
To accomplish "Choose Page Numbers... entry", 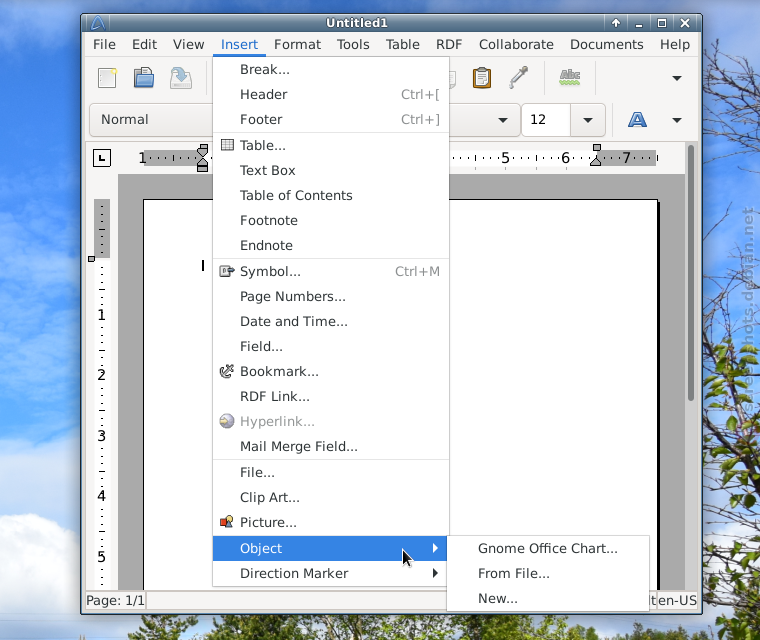I will (x=331, y=296).
